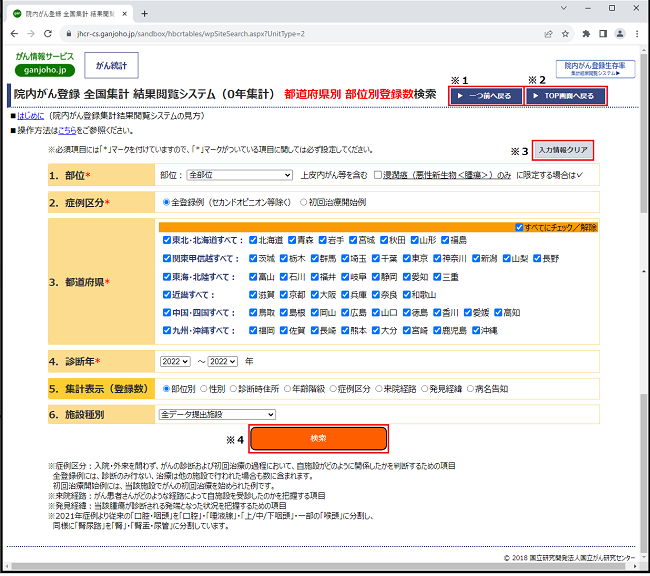Uncheck 東北・北海道すべて checkbox

(167, 241)
